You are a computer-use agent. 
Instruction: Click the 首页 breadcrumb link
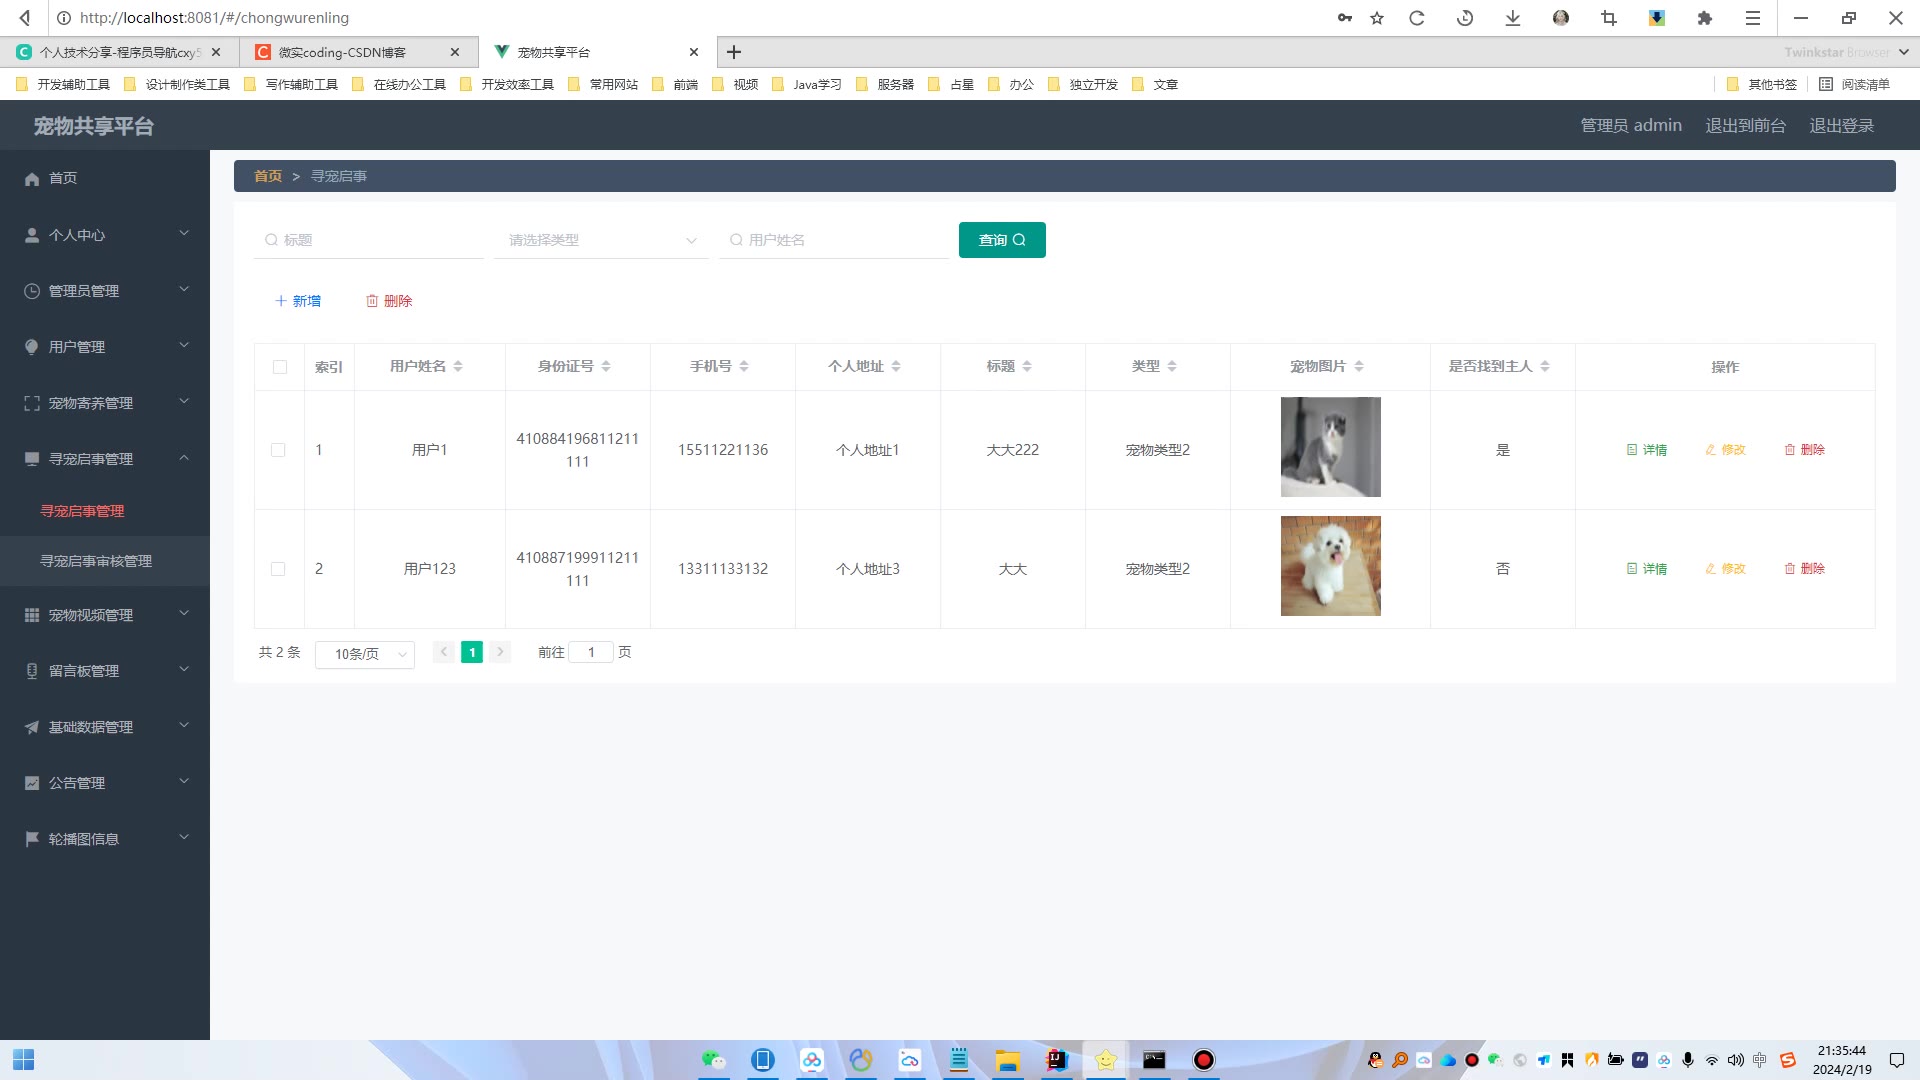pyautogui.click(x=268, y=176)
